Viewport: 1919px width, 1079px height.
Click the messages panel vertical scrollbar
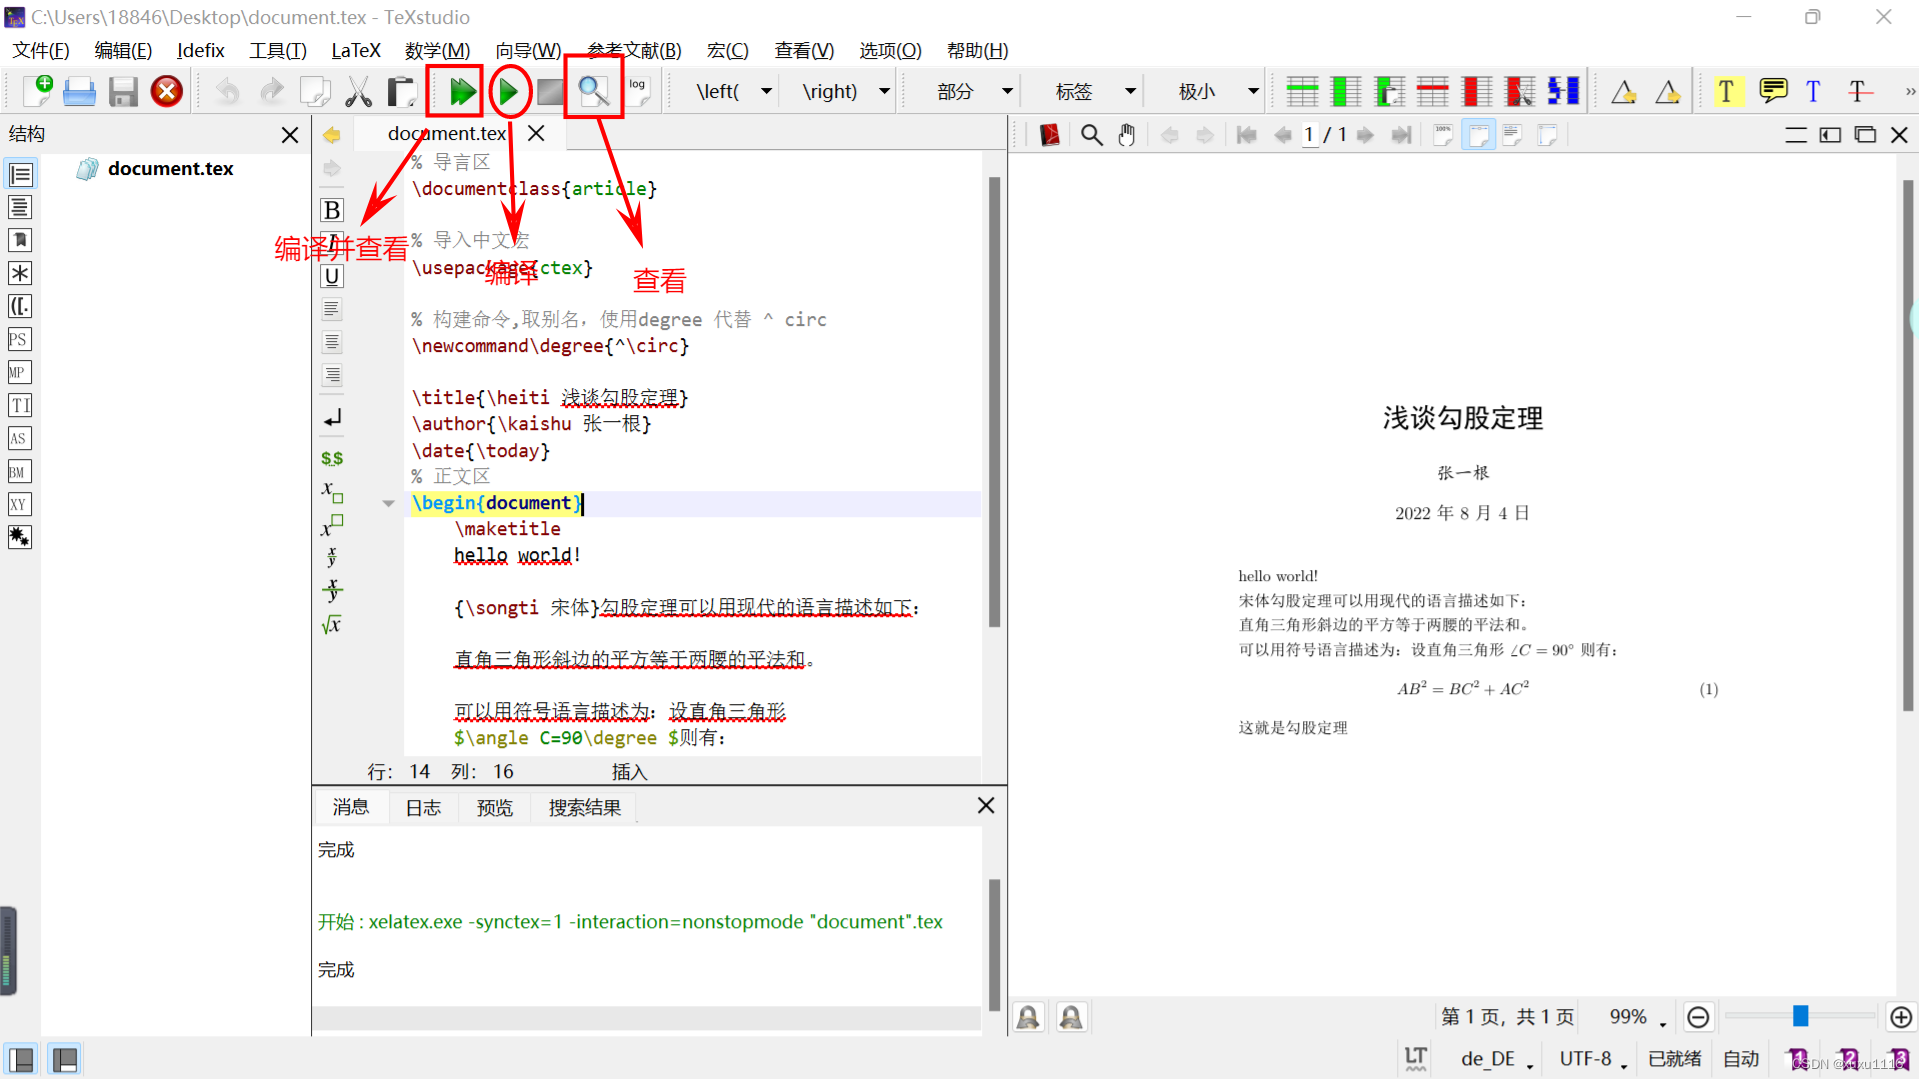pos(994,944)
